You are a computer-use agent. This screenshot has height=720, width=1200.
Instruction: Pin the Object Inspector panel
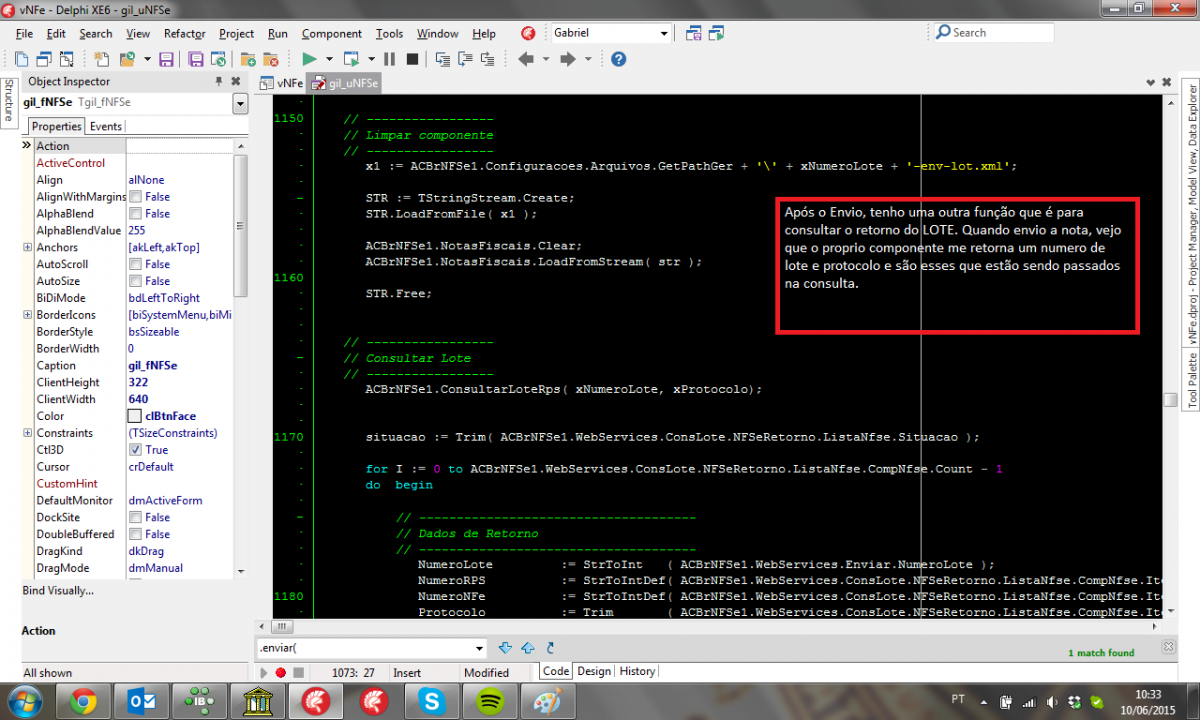[x=219, y=81]
